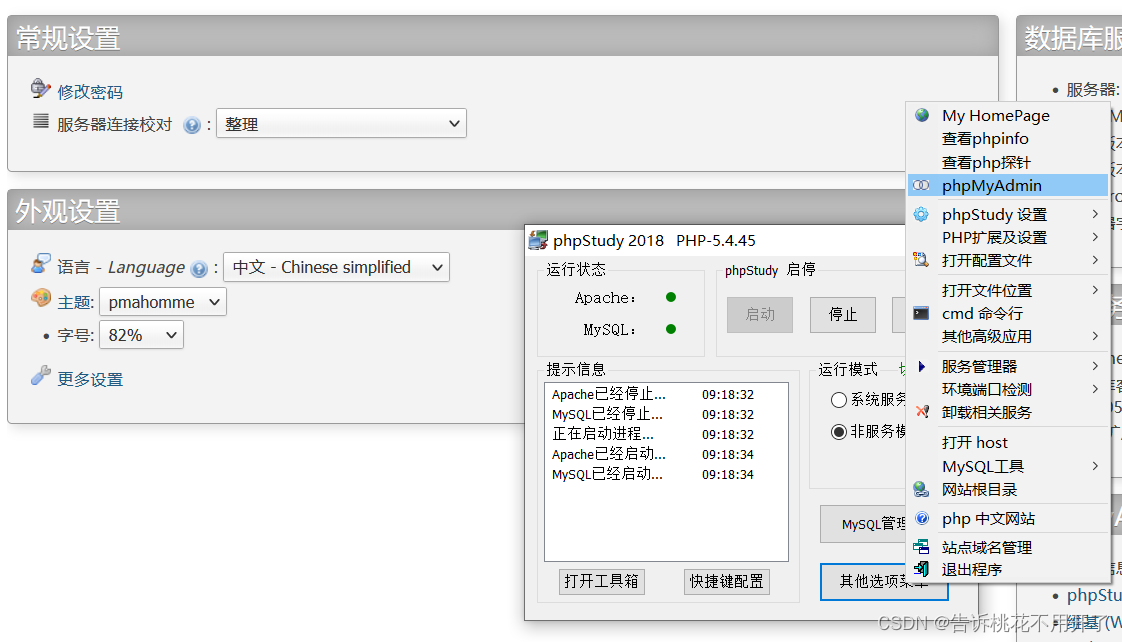Open the 更多设置 link
The width and height of the screenshot is (1122, 642).
[x=90, y=379]
